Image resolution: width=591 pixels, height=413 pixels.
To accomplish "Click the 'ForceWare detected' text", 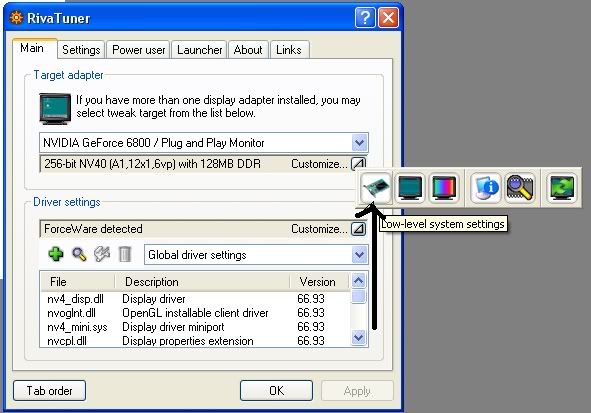I will pos(93,229).
